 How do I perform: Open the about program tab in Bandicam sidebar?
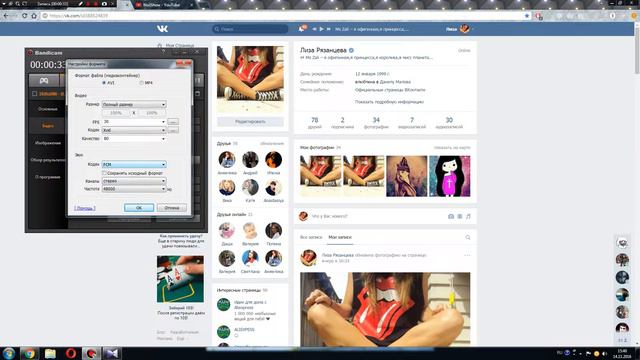point(48,177)
